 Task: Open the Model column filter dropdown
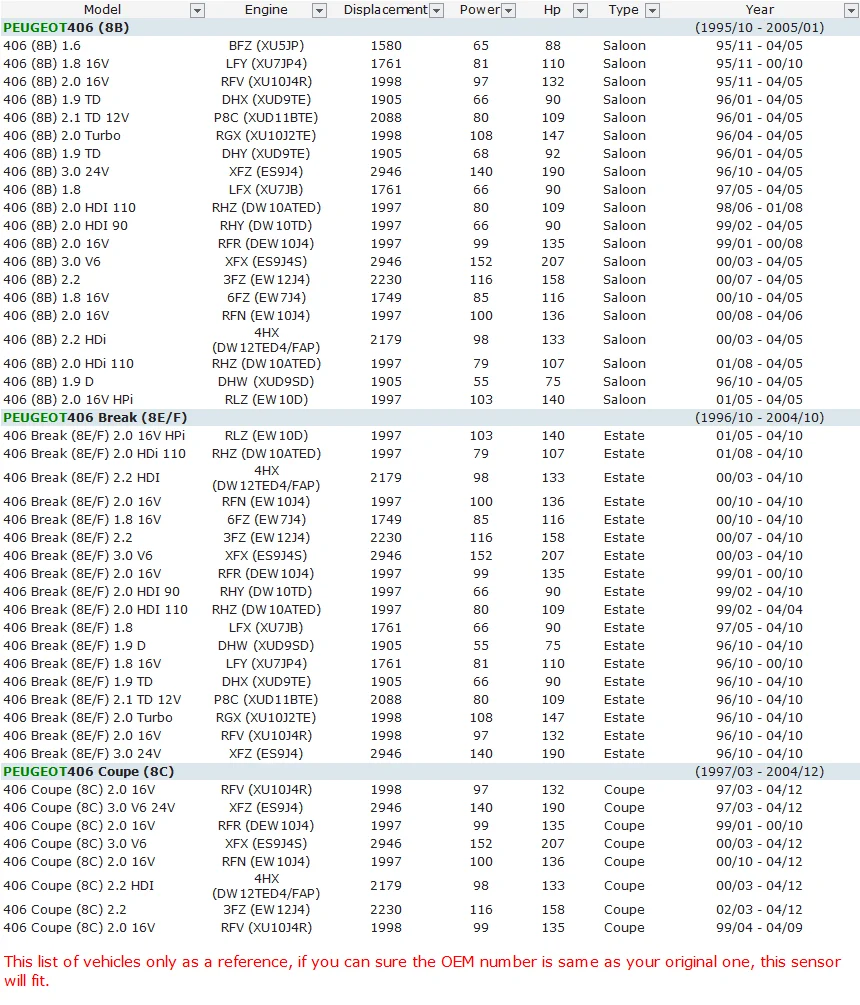point(197,10)
